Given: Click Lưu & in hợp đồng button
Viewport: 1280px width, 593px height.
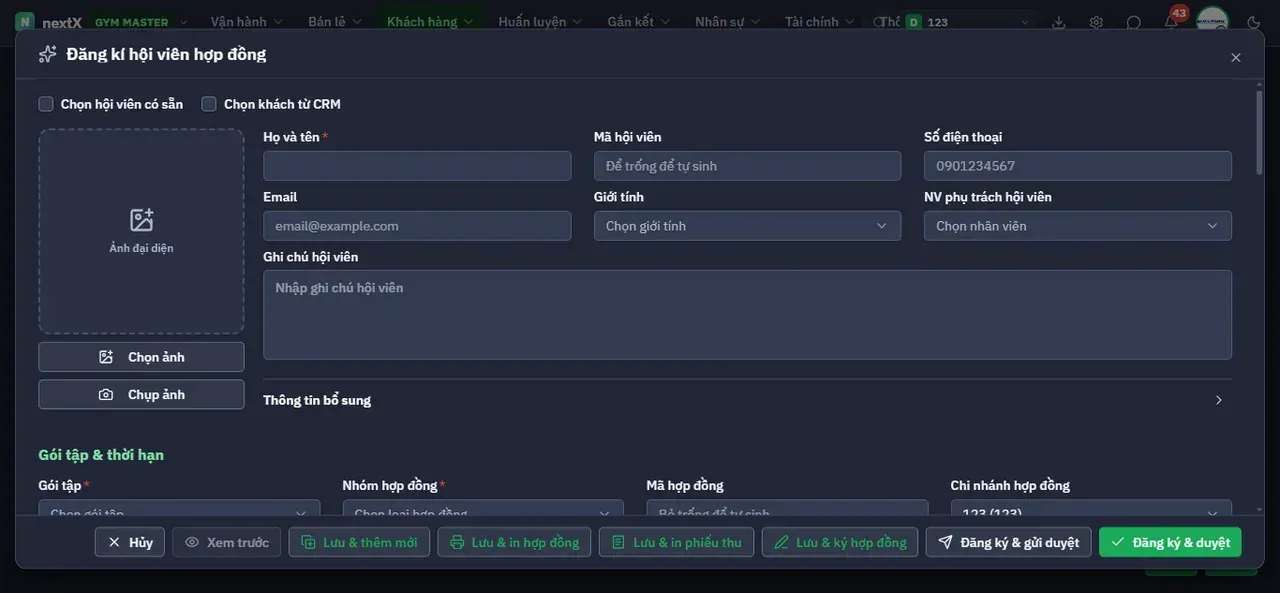Looking at the screenshot, I should tap(514, 542).
